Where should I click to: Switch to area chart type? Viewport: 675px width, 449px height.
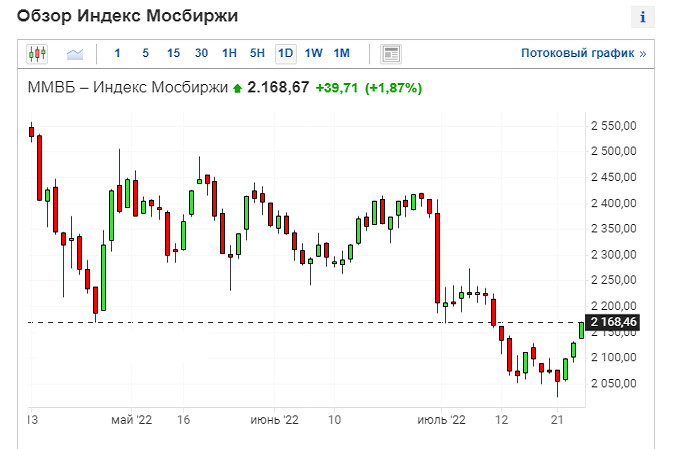pos(75,54)
